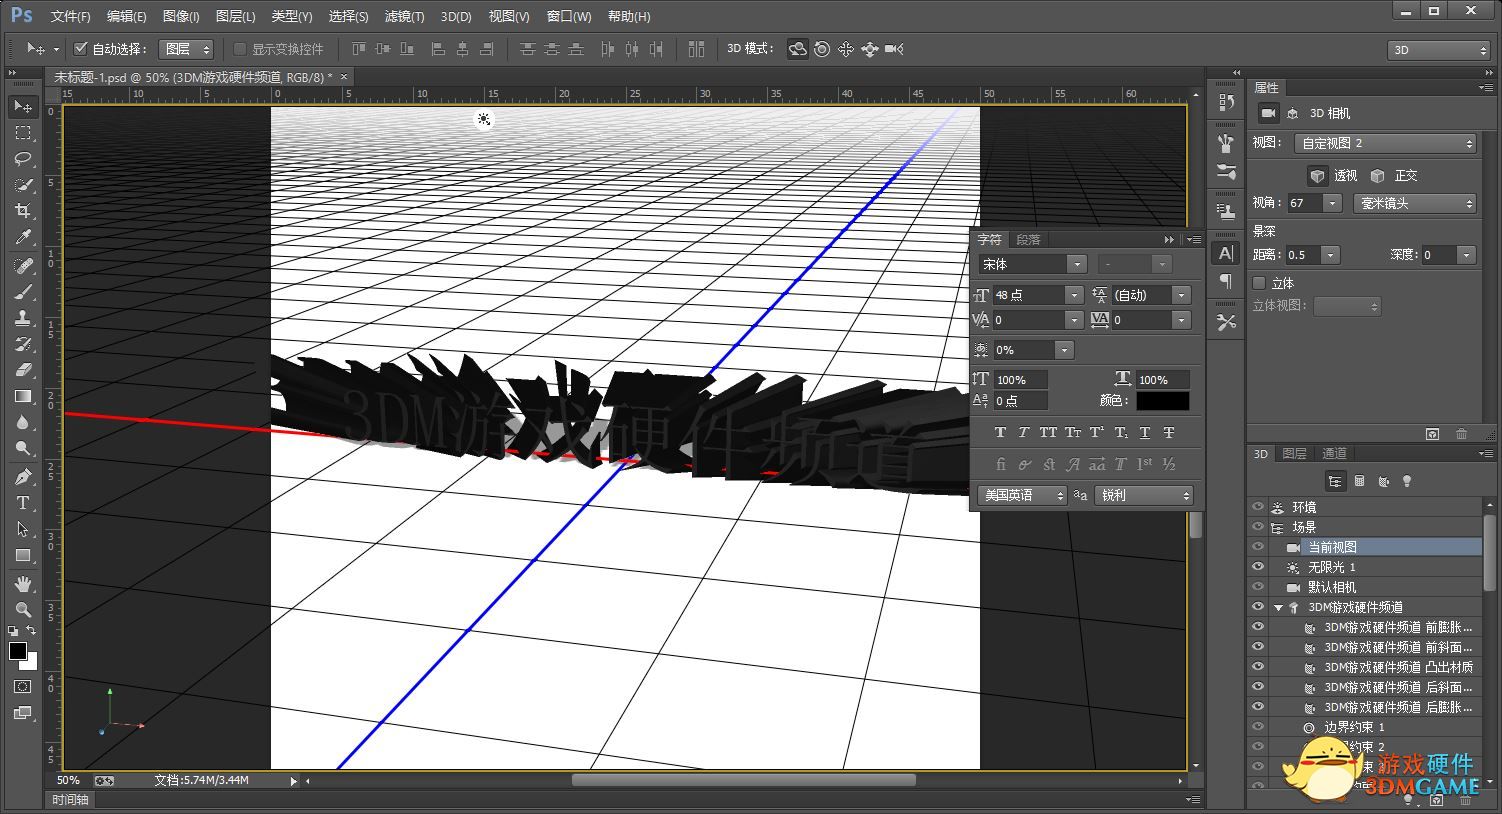
Task: Open the camera view dropdown 自定视图 2
Action: click(1385, 143)
